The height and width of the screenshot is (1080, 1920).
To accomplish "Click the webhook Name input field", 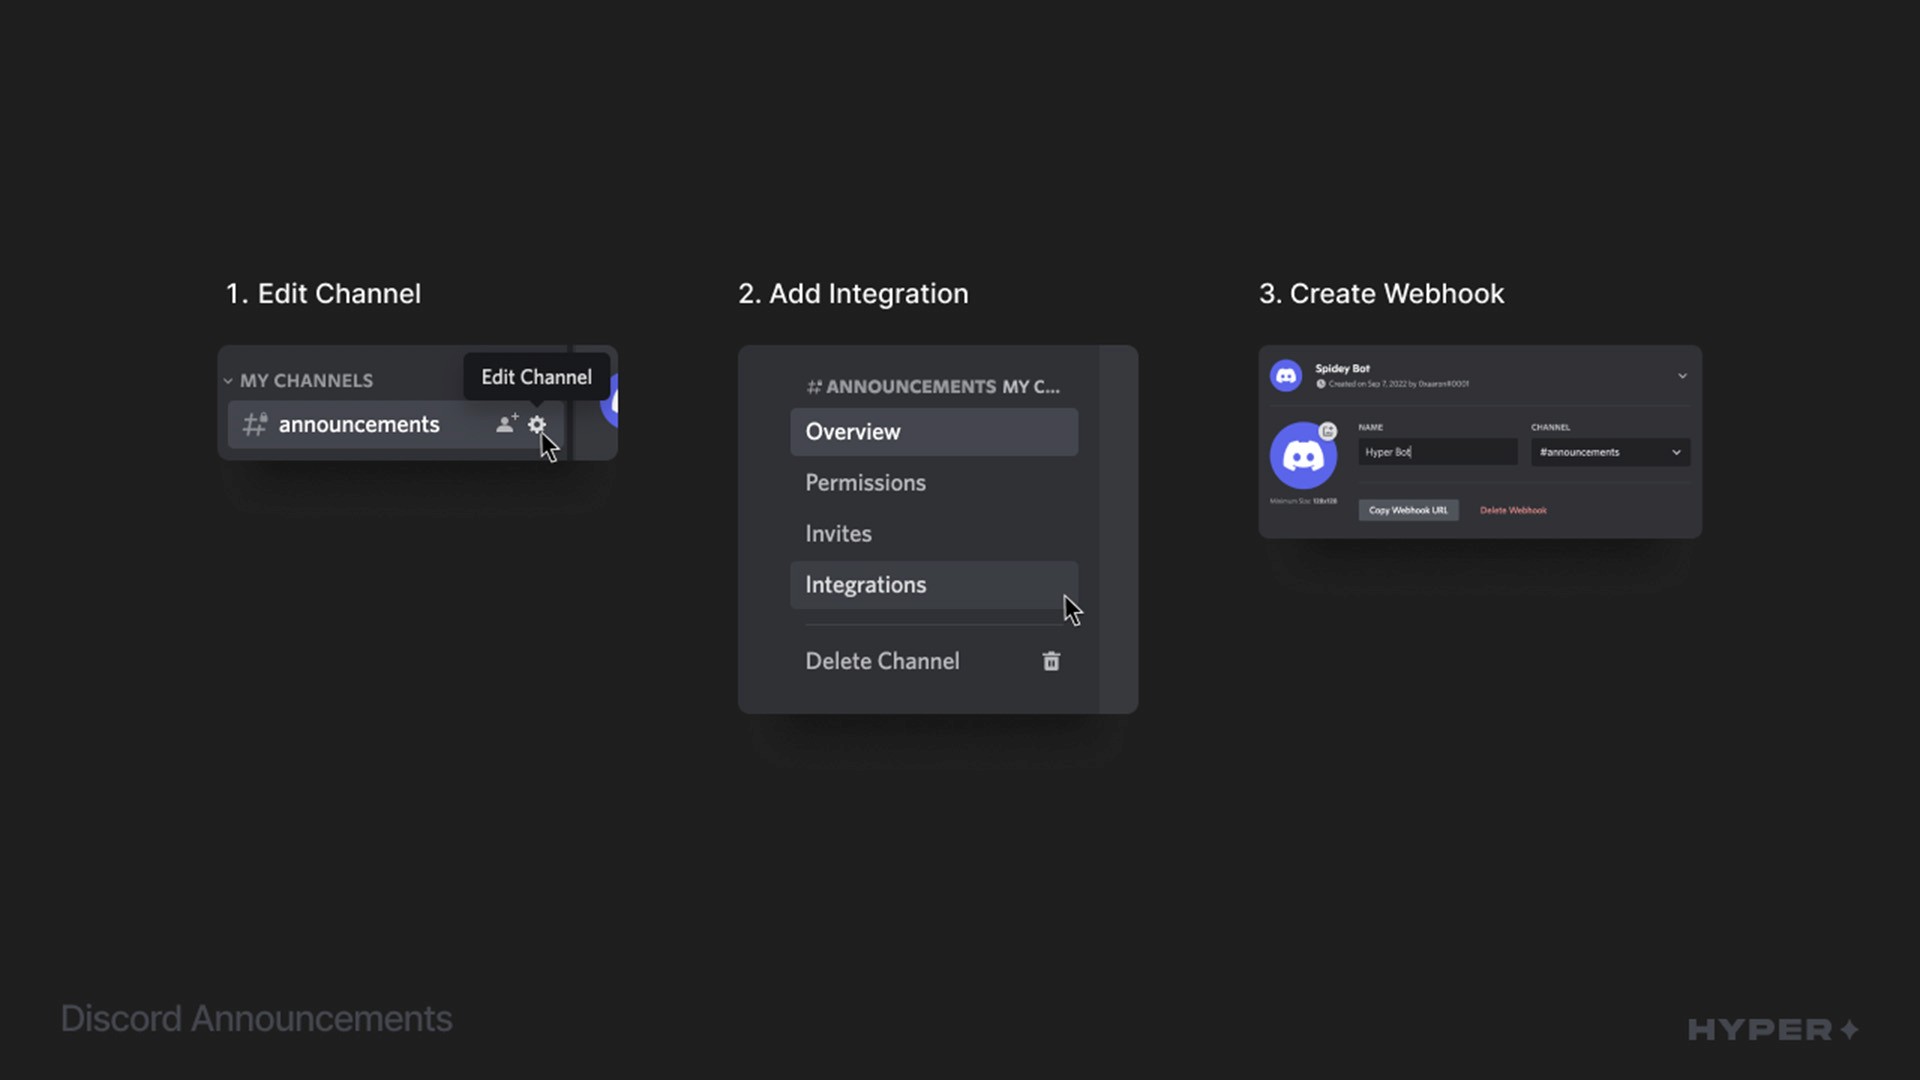I will tap(1438, 452).
